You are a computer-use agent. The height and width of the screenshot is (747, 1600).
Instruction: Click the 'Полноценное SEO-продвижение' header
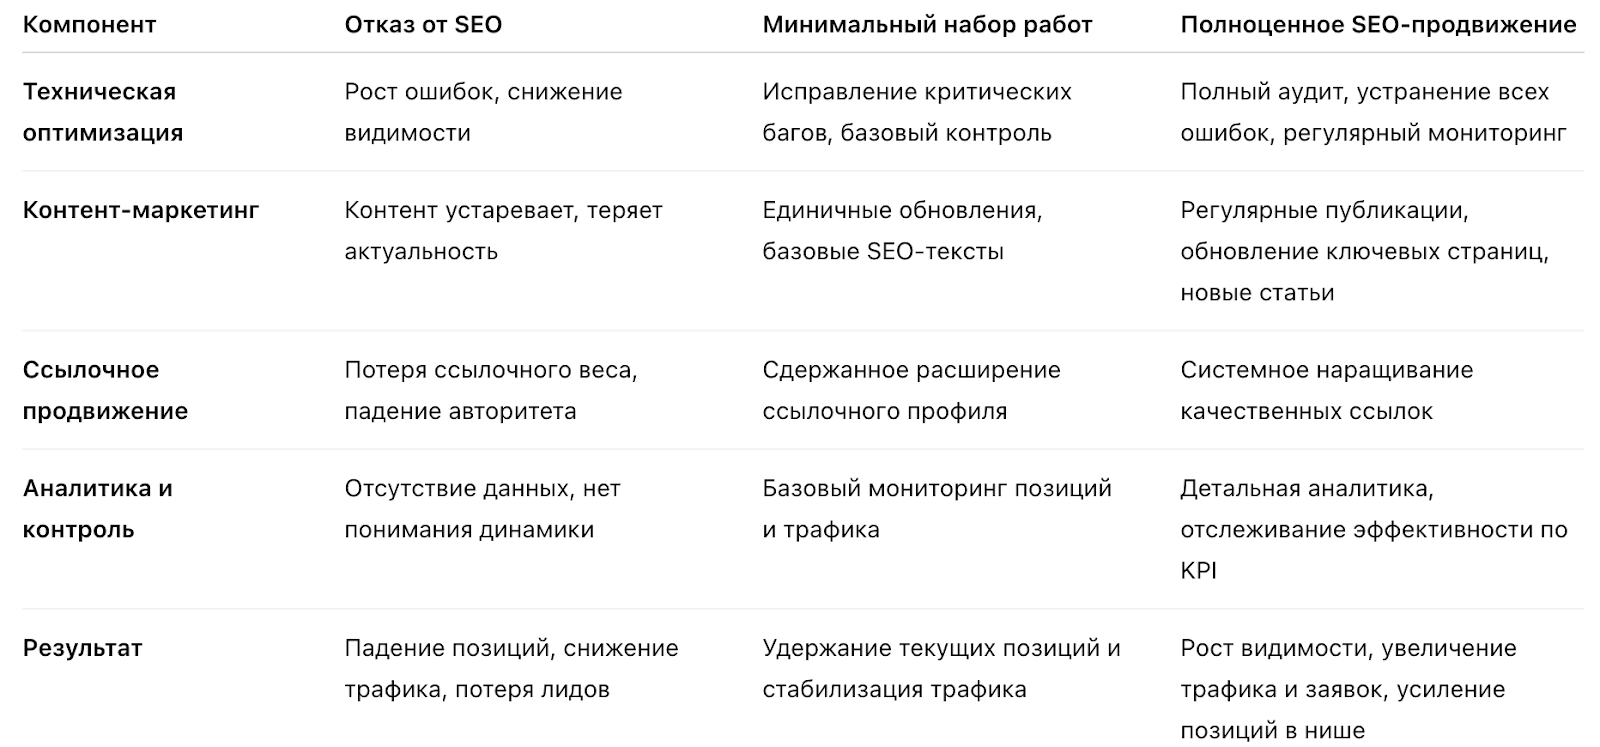(1378, 25)
